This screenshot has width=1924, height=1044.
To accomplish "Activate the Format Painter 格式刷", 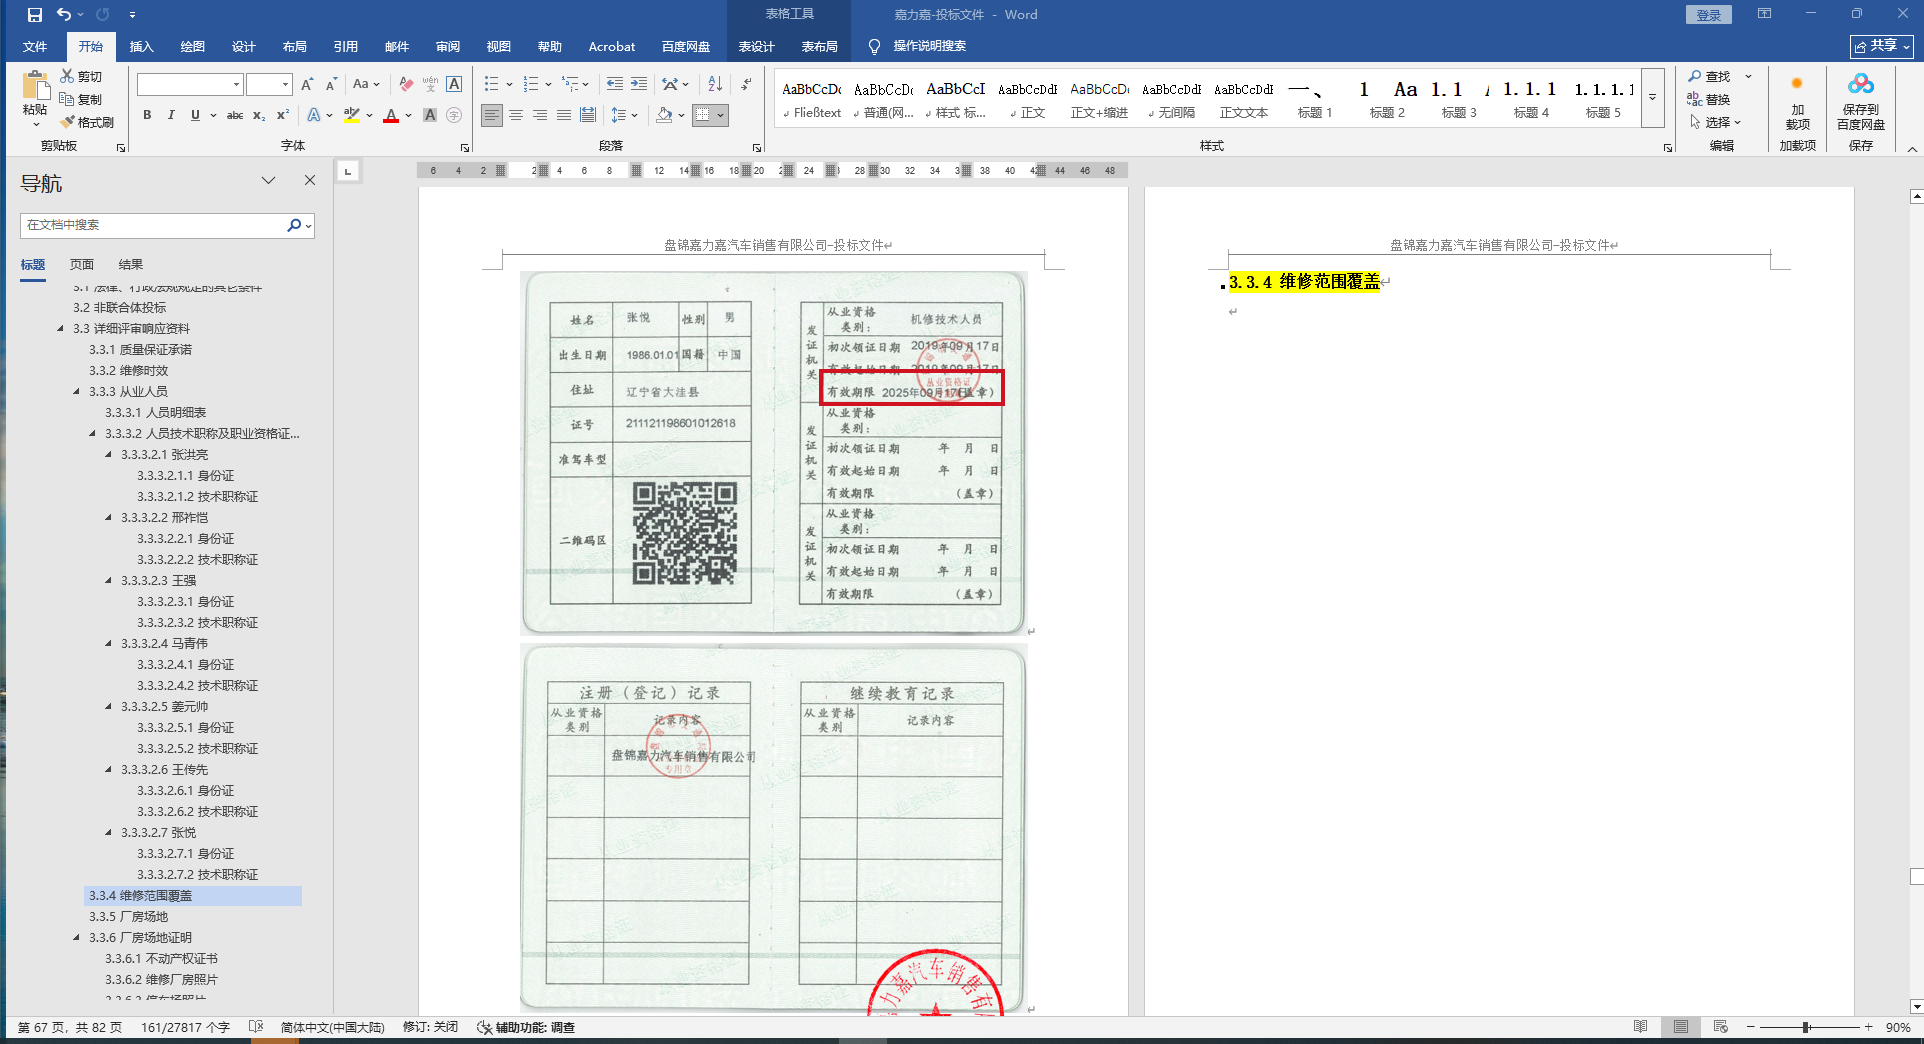I will [x=87, y=122].
